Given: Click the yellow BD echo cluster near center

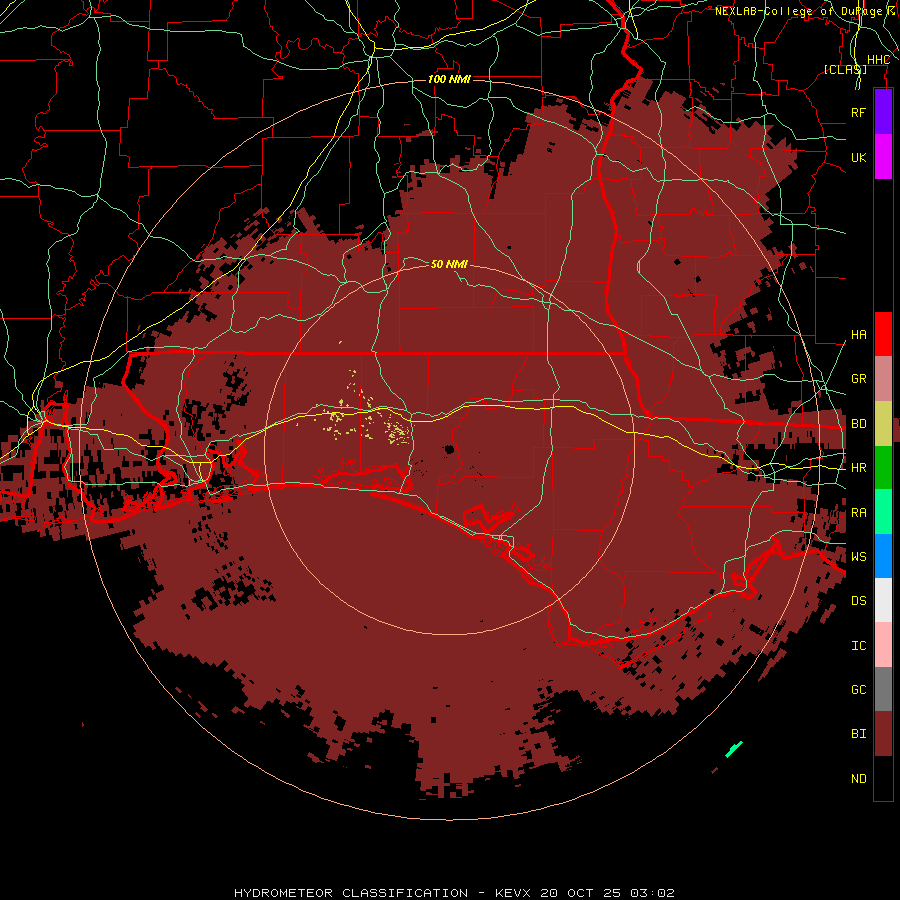Looking at the screenshot, I should [397, 432].
